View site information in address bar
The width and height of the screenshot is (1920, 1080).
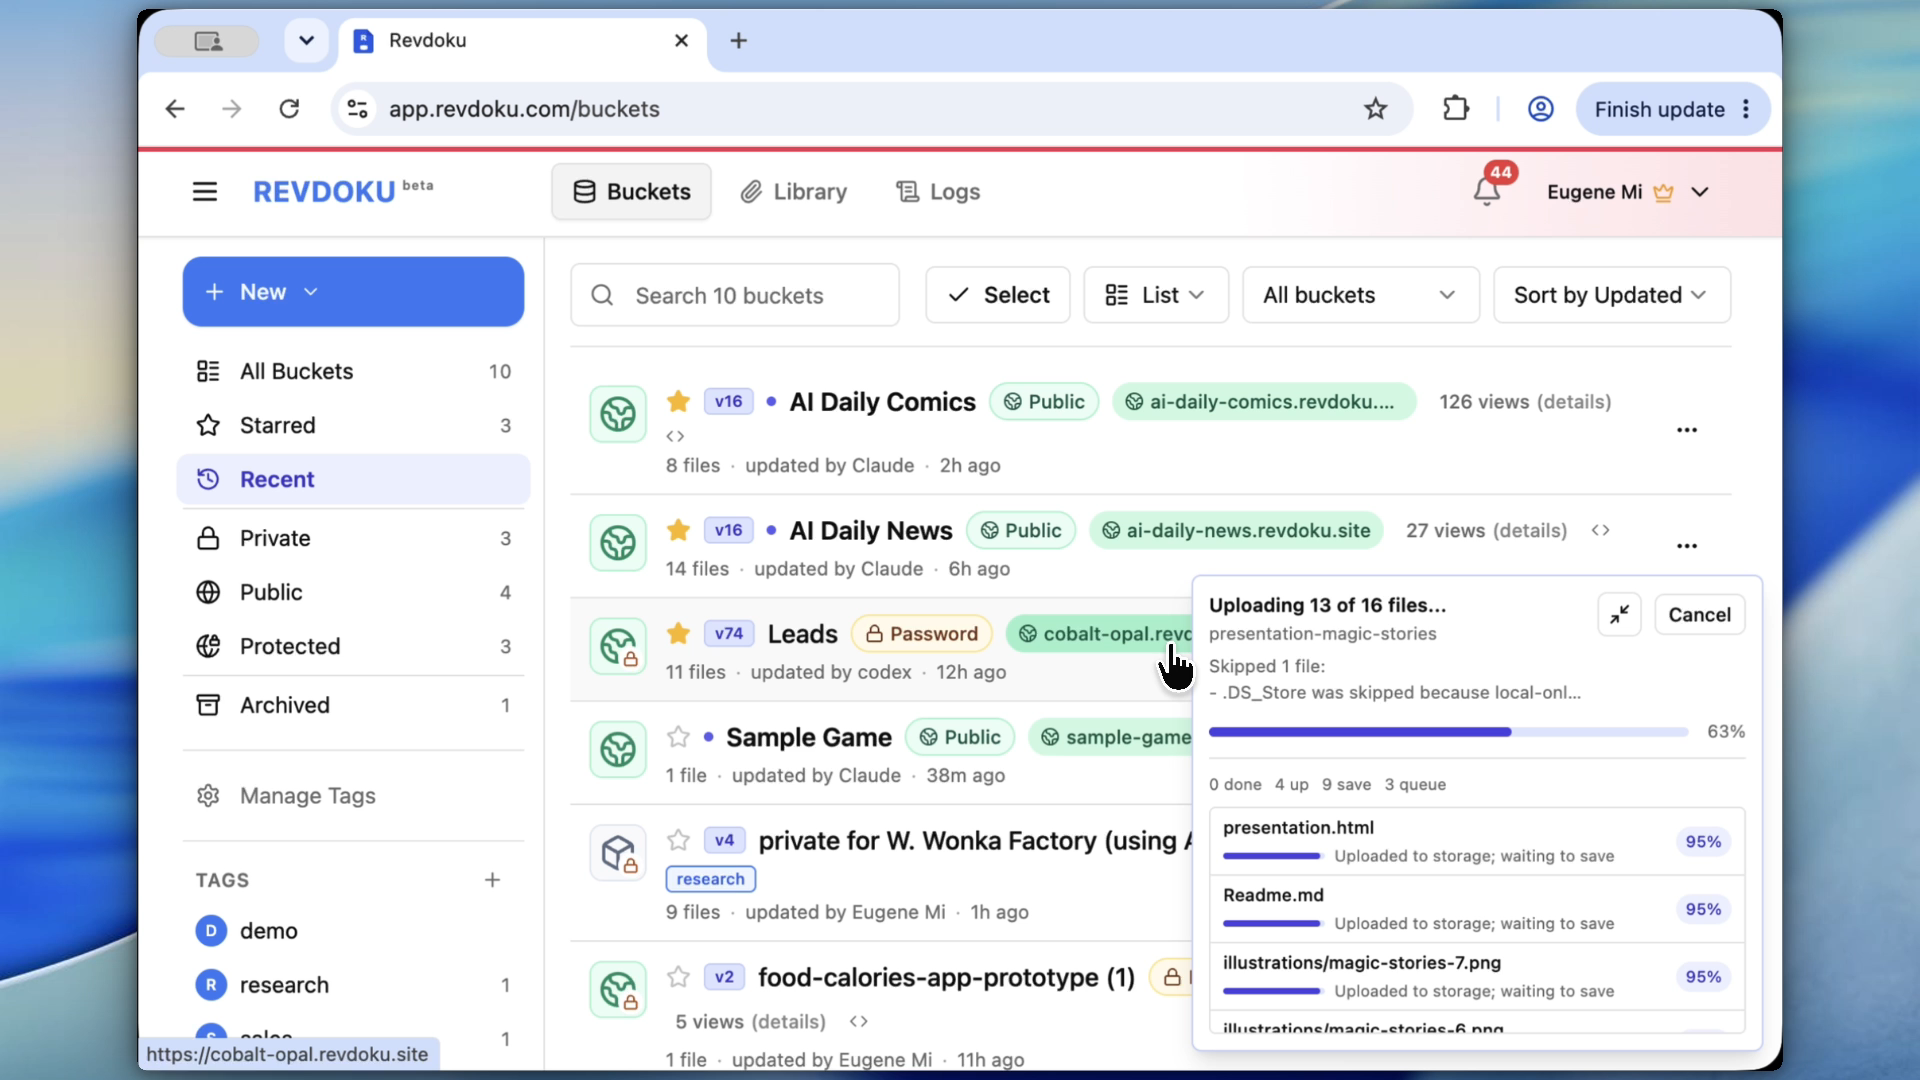coord(357,109)
